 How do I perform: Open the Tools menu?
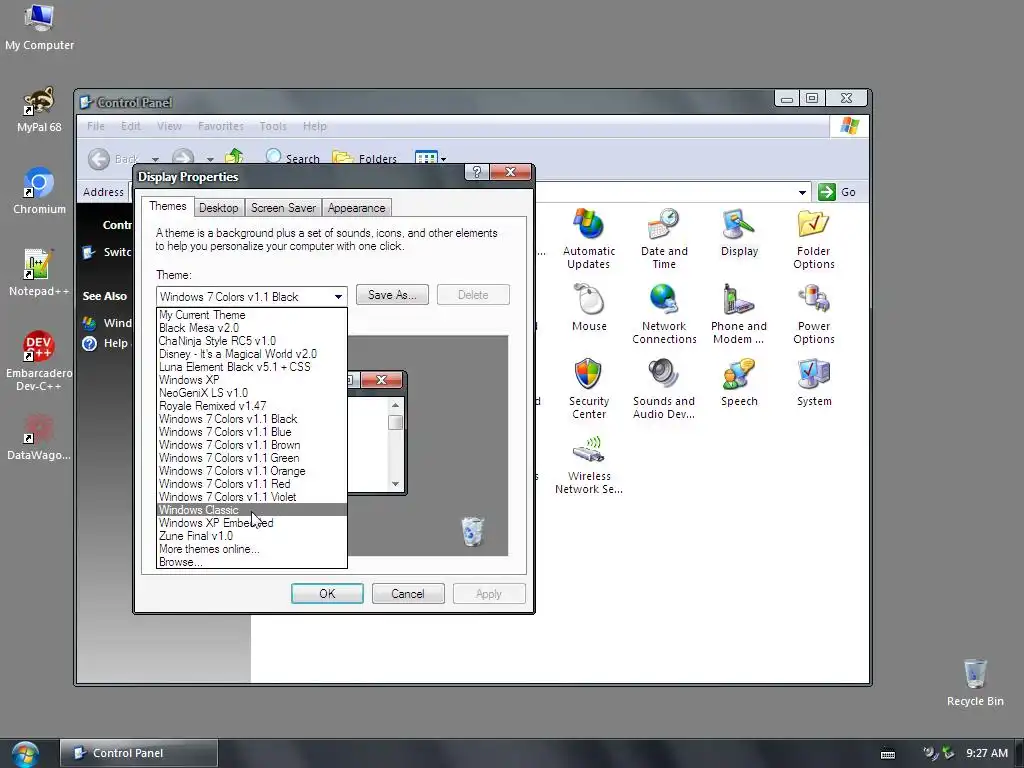[x=273, y=126]
